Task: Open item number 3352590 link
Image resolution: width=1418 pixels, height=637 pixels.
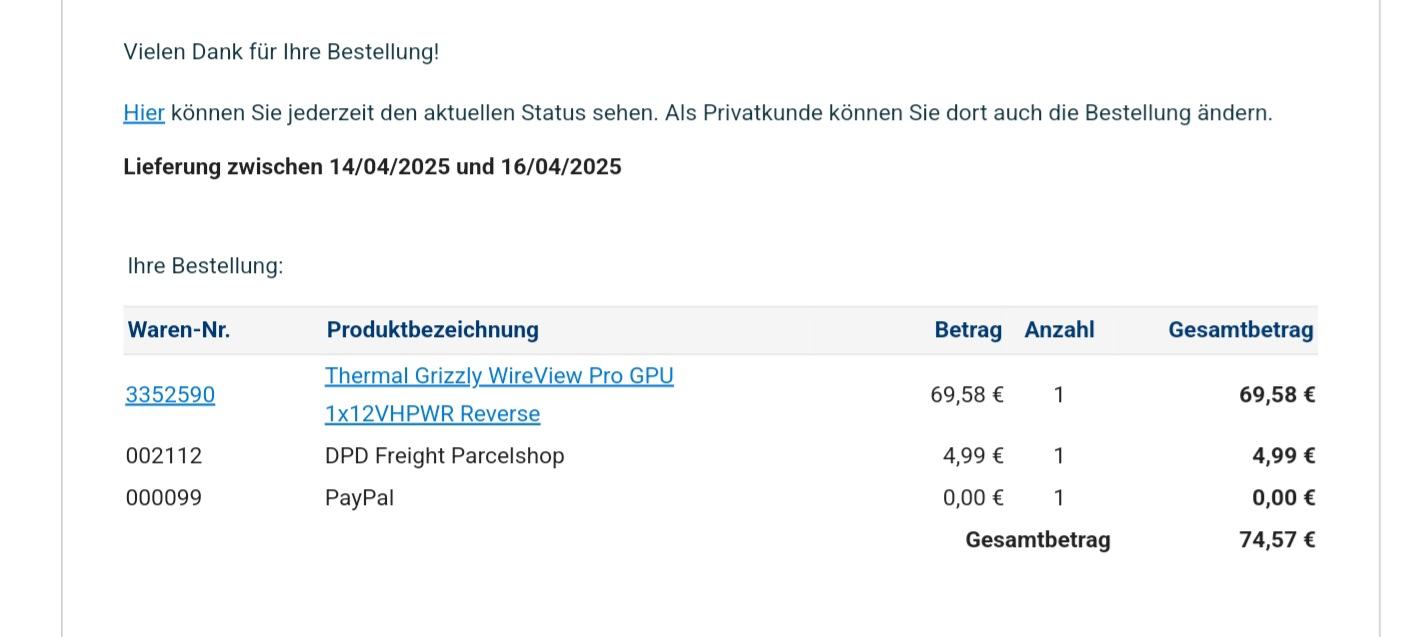Action: [170, 395]
